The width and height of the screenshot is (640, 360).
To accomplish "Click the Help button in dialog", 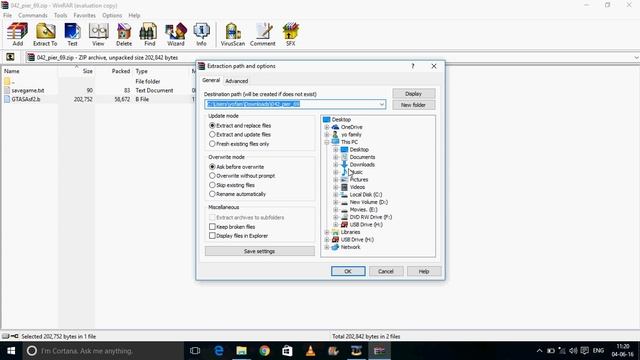I will (424, 271).
